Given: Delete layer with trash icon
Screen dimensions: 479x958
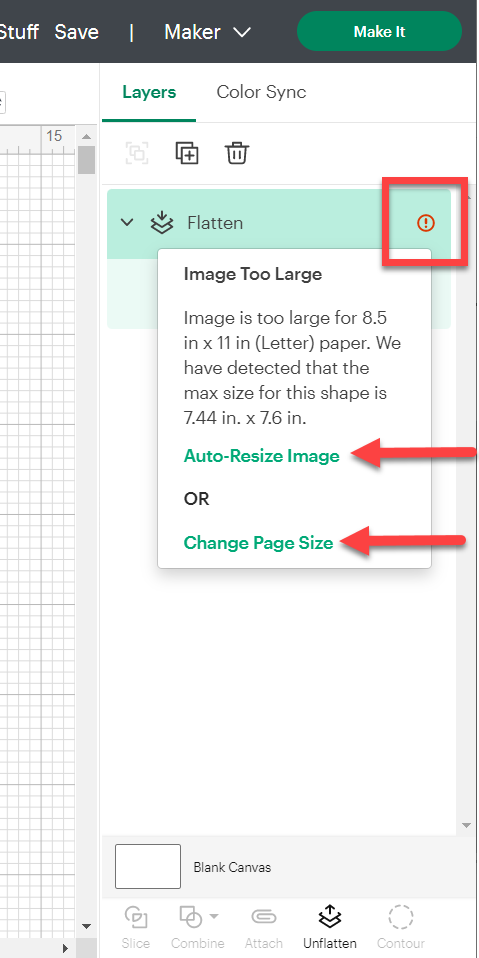Looking at the screenshot, I should 237,153.
